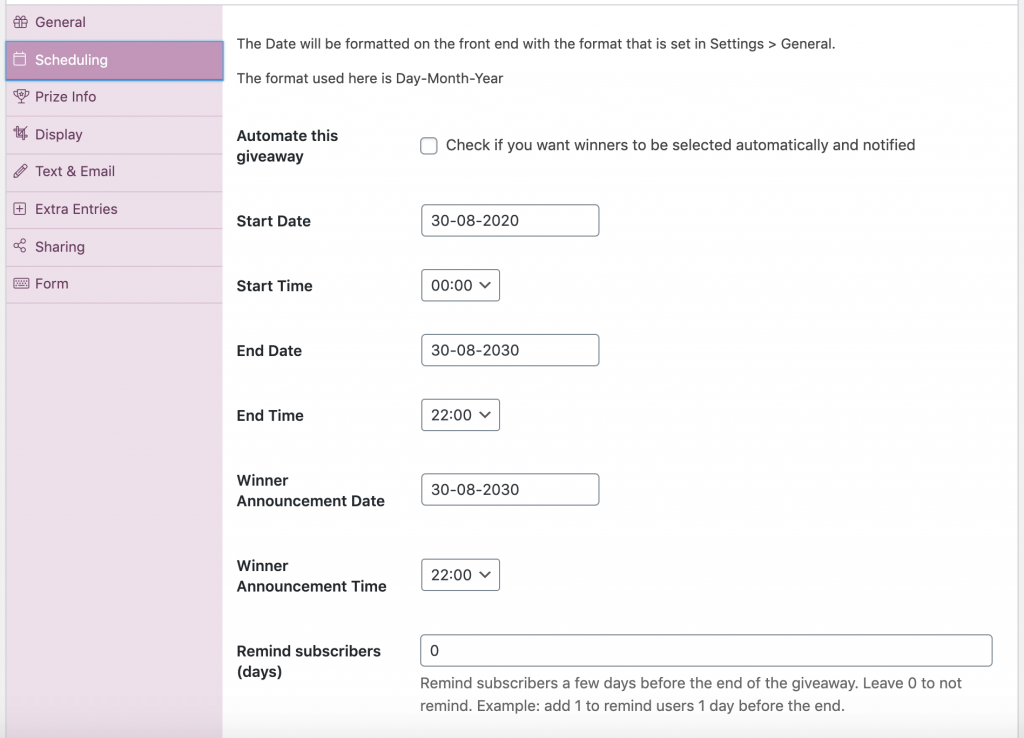Click the calendar icon beside Scheduling
The image size is (1024, 738).
point(20,59)
